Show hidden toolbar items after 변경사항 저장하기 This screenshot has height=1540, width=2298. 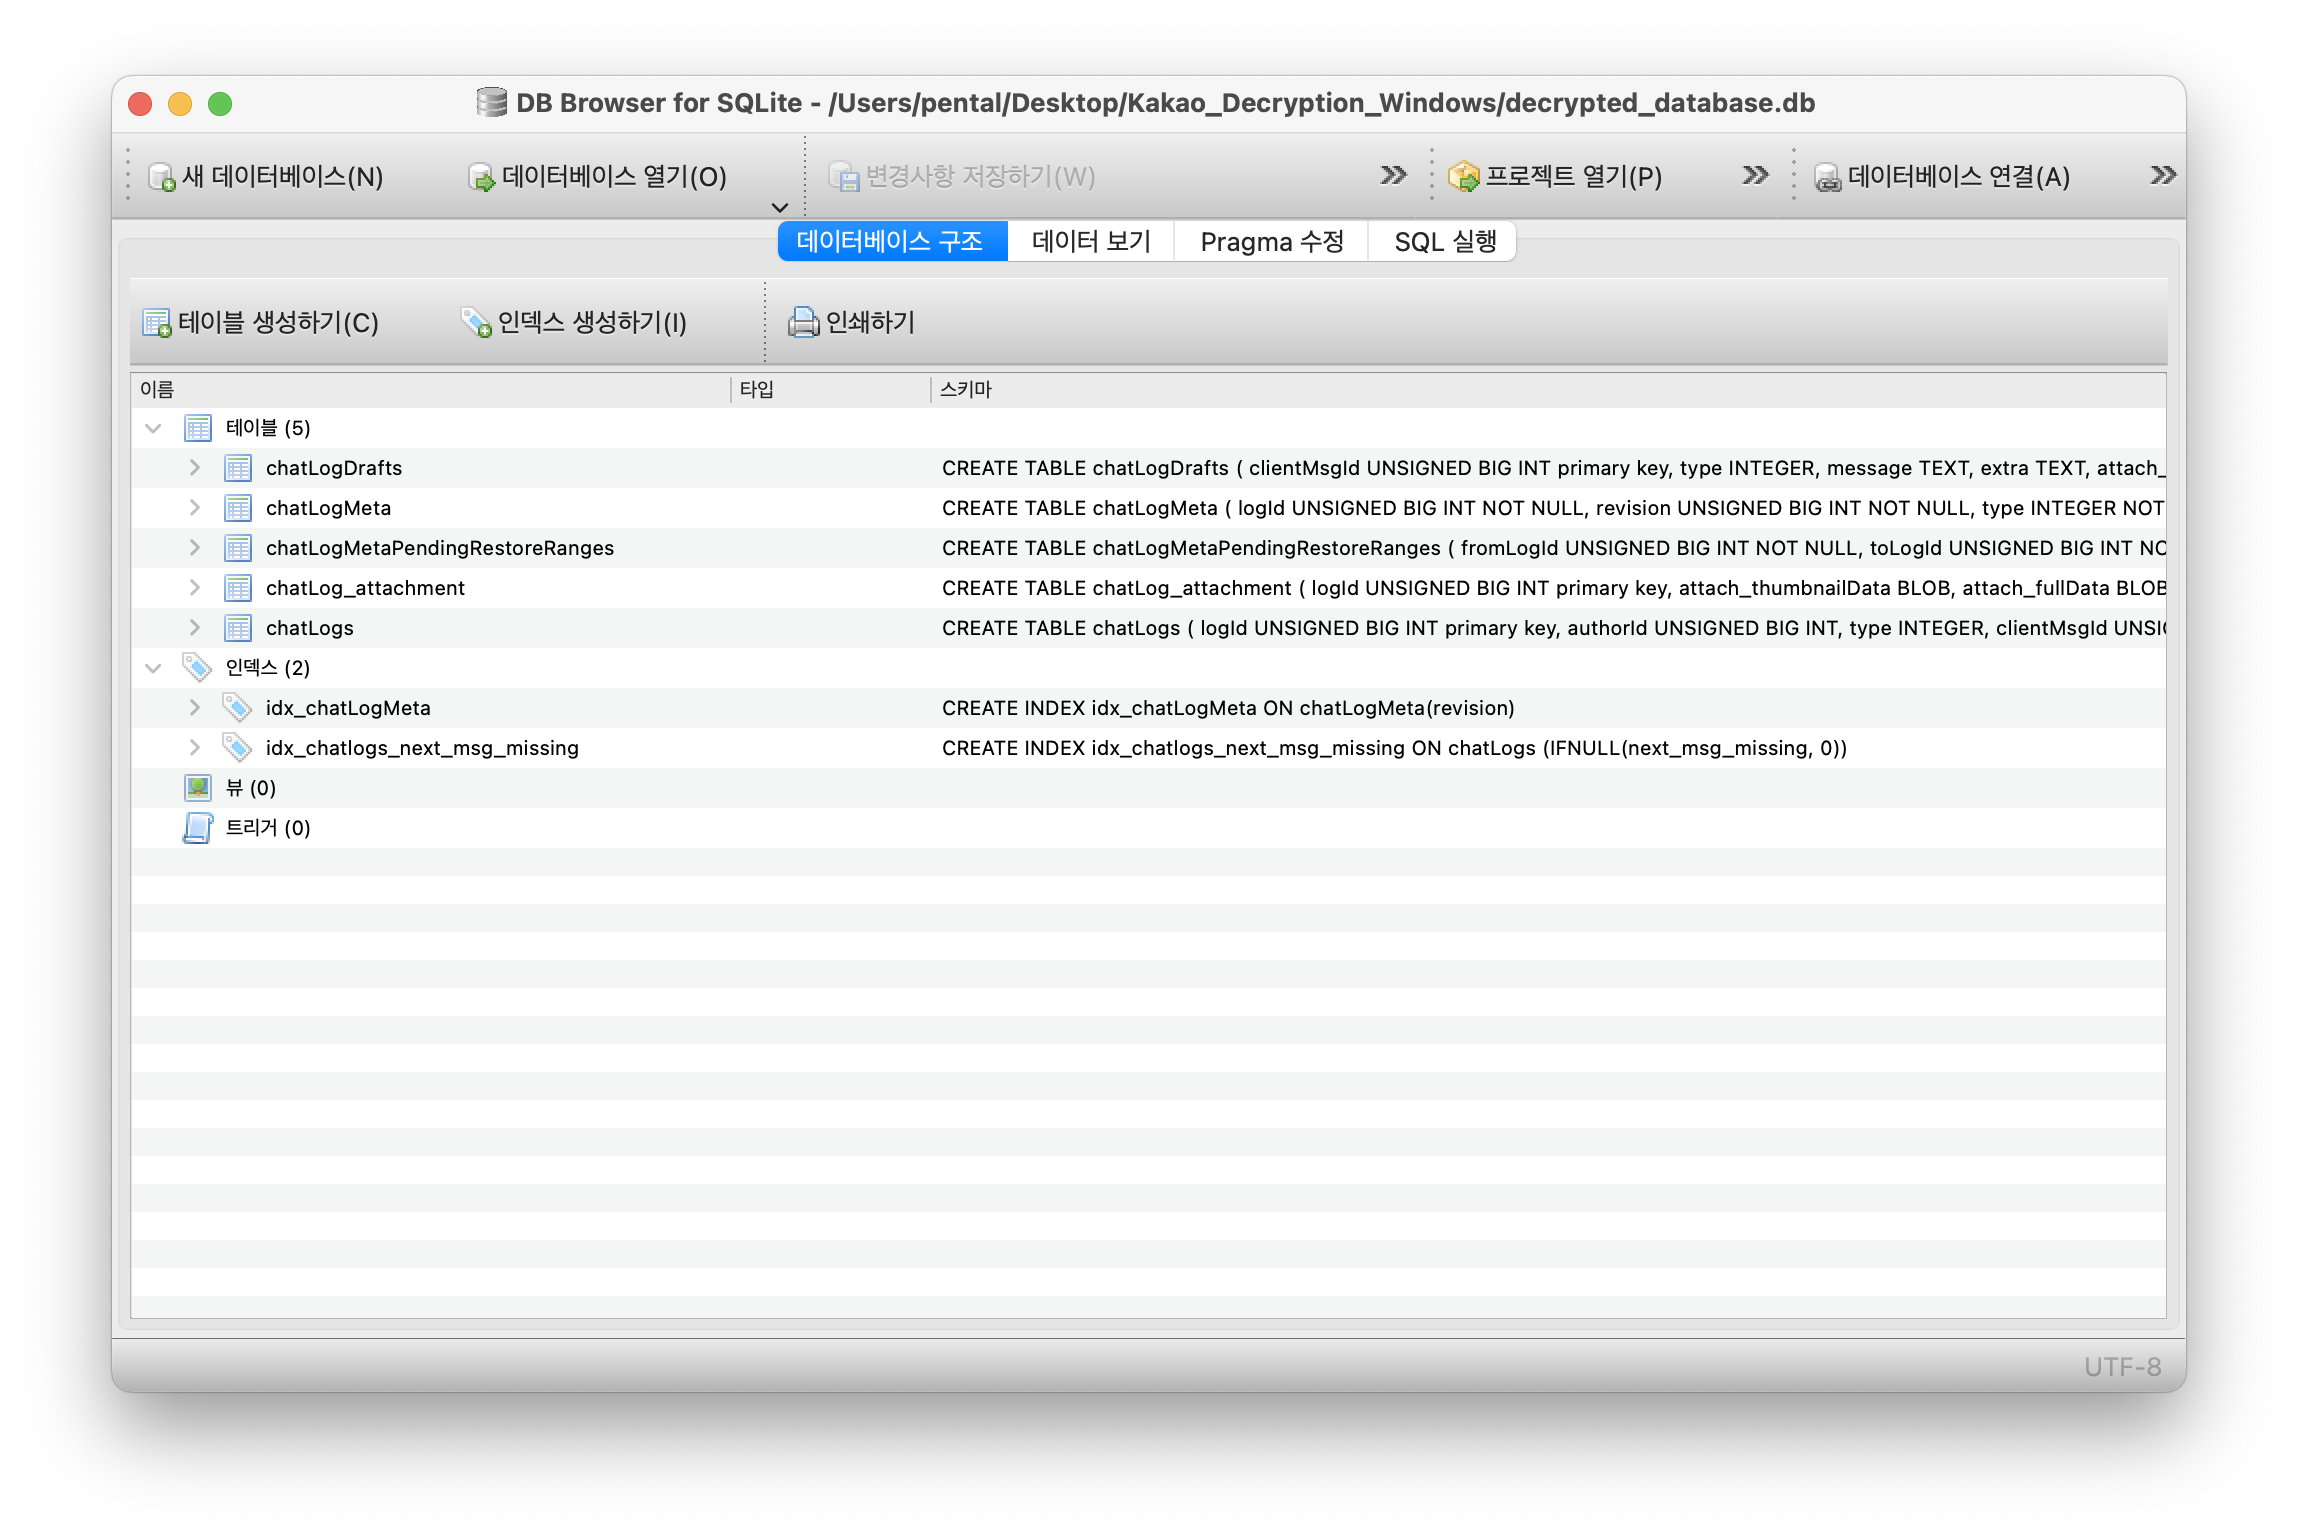tap(1392, 176)
